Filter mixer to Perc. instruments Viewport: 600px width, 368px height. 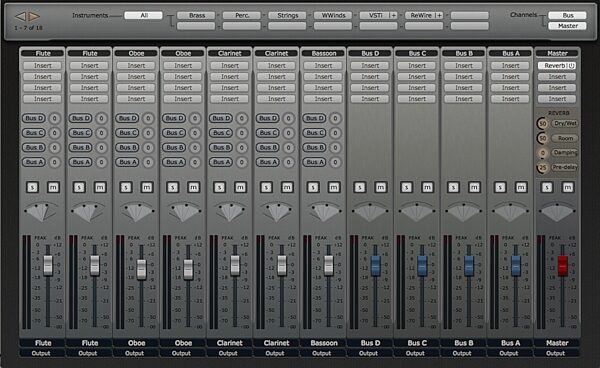[x=242, y=15]
